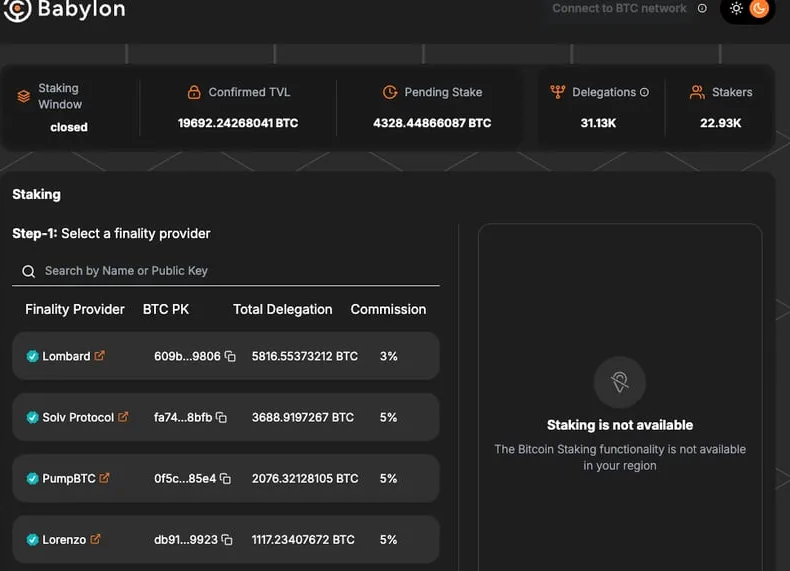Open Lorenzo external link icon
Screen dimensions: 790x571
95,539
